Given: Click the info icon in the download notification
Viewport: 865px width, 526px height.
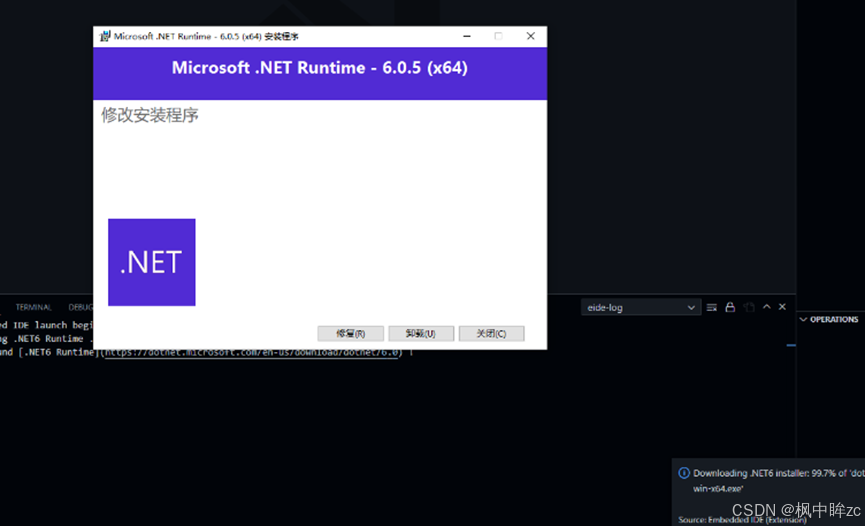Looking at the screenshot, I should 684,473.
